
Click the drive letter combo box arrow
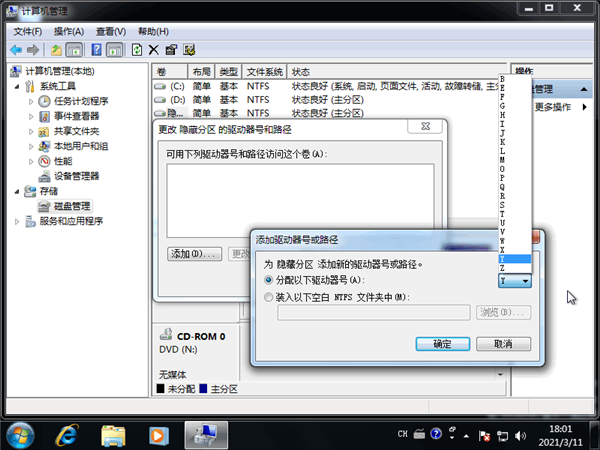point(525,282)
